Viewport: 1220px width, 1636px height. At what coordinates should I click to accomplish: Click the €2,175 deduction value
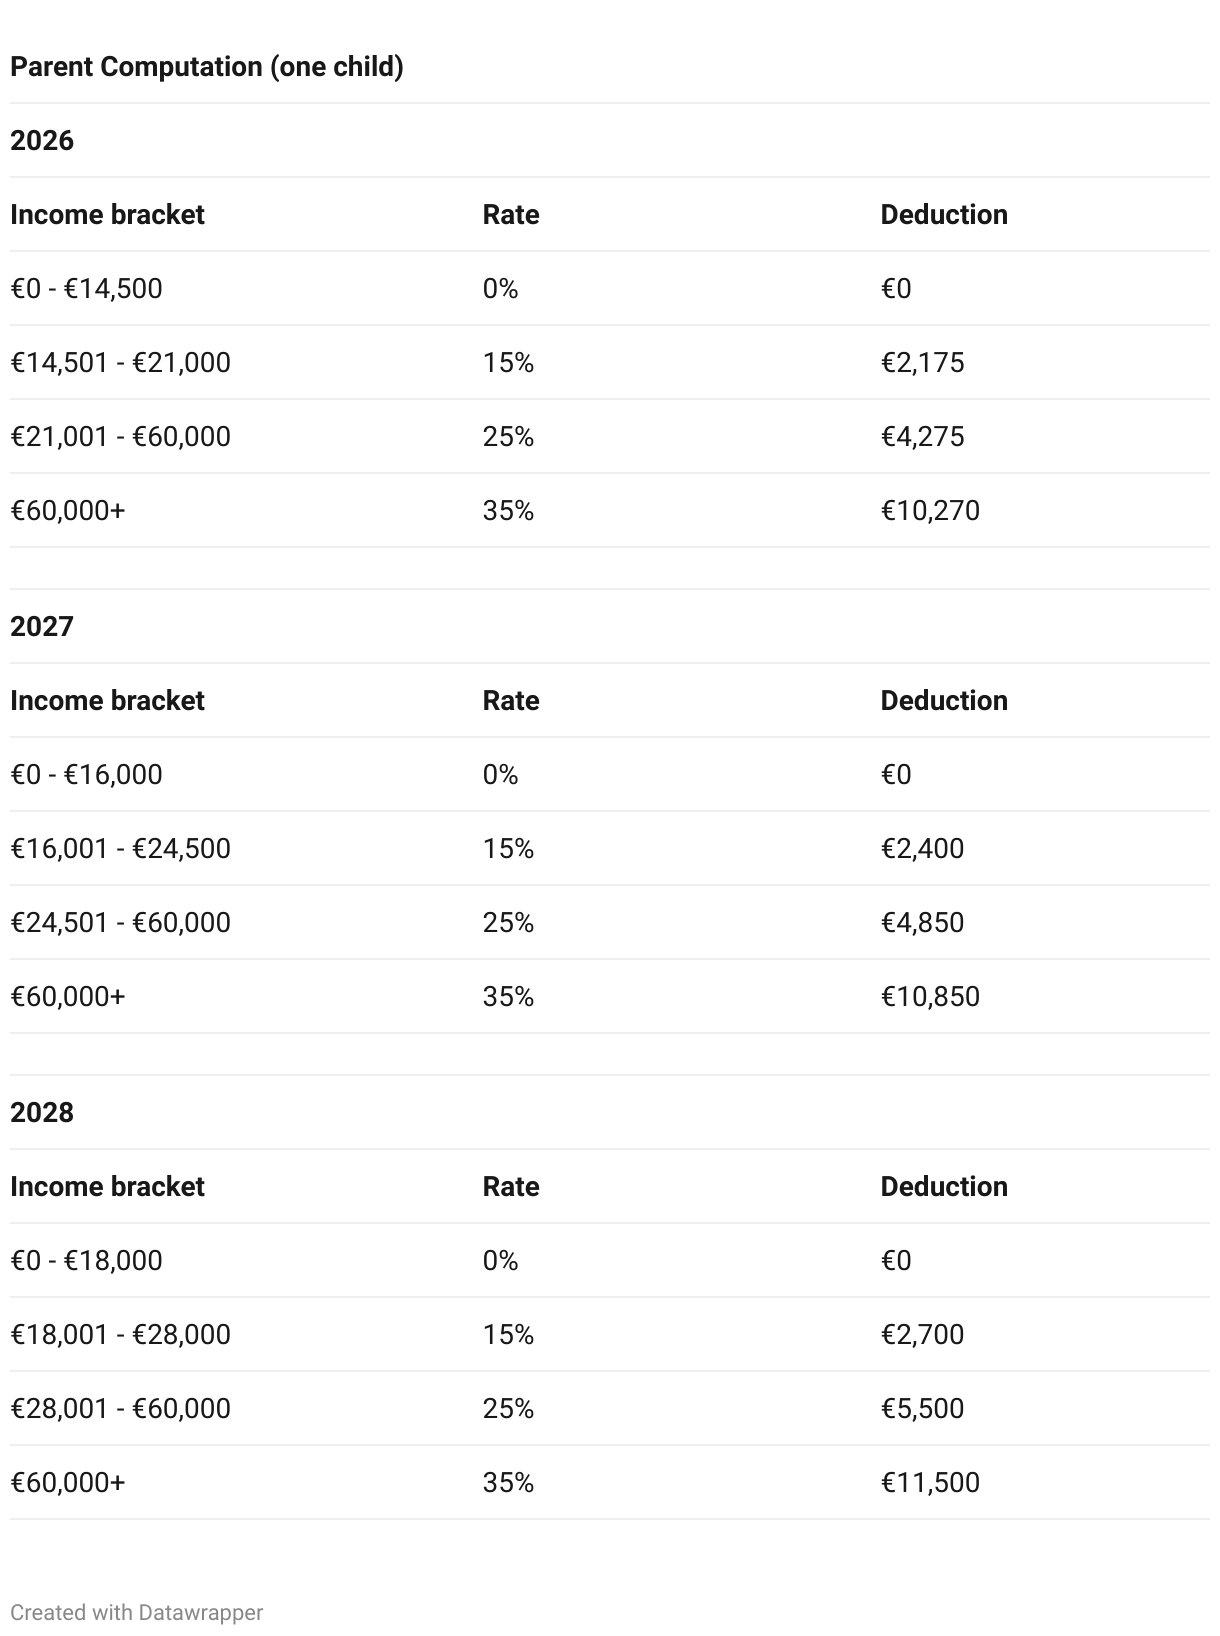tap(922, 362)
